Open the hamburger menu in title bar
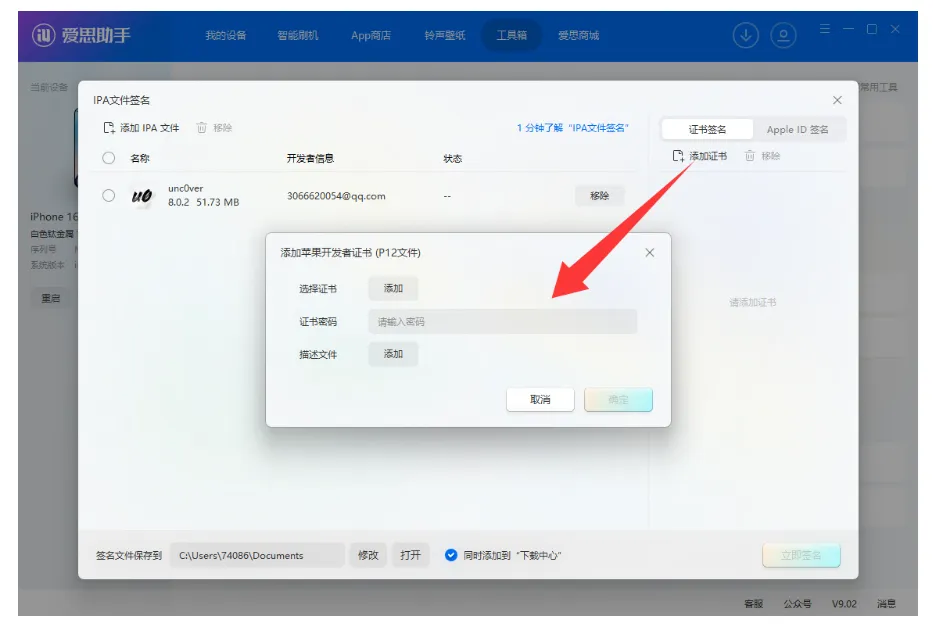Image resolution: width=933 pixels, height=632 pixels. coord(825,29)
